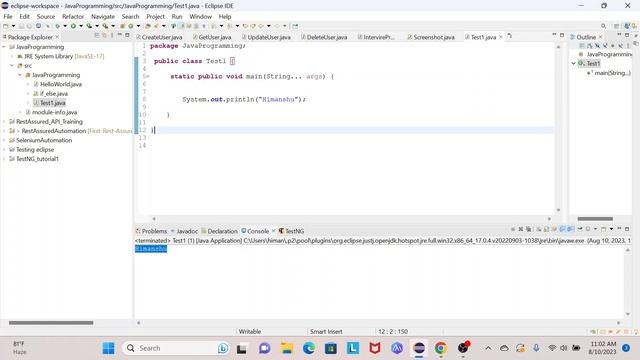Toggle Hide Non-Public Members in Outline toolbar
This screenshot has width=640, height=360.
pyautogui.click(x=613, y=45)
